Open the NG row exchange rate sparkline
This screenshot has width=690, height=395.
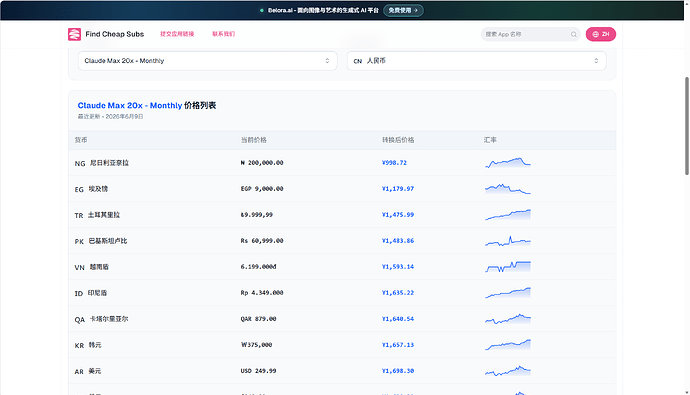(x=508, y=163)
